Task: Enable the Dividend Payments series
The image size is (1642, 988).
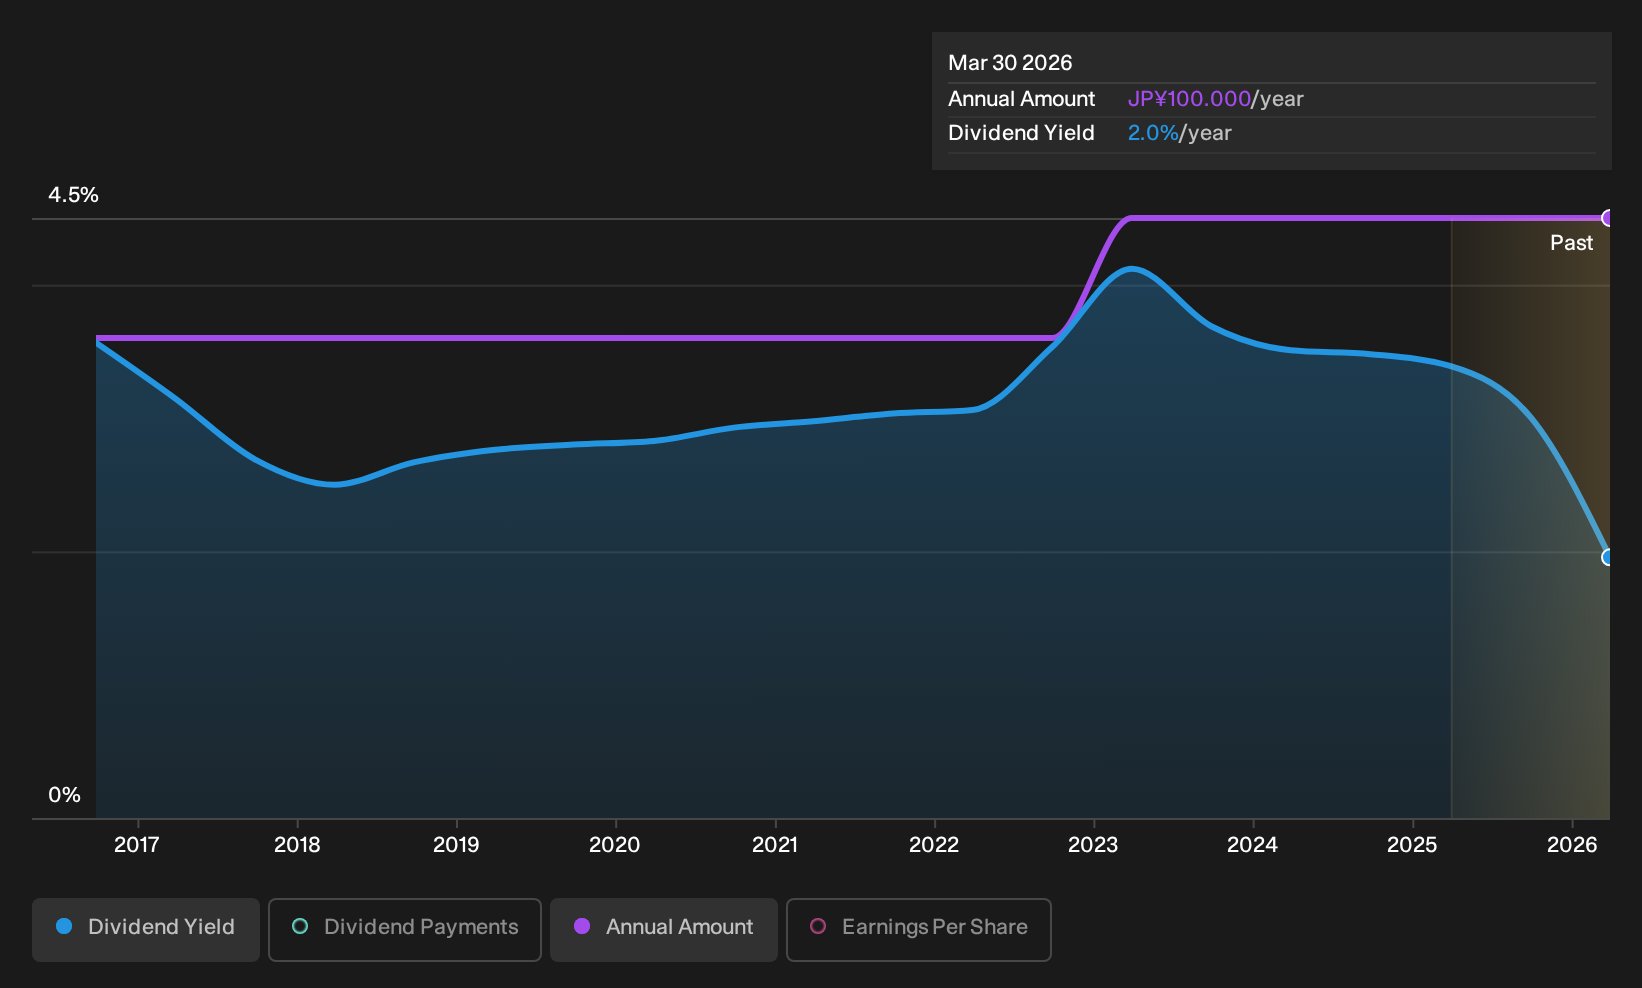Action: pos(405,929)
